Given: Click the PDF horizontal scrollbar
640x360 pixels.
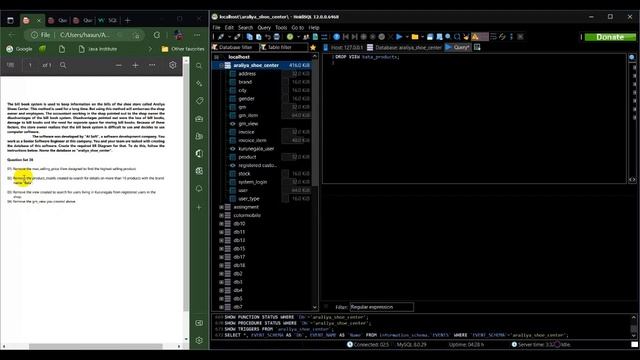Looking at the screenshot, I should (96, 346).
